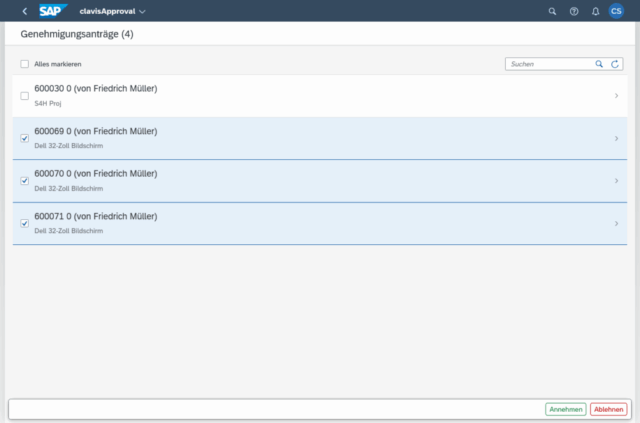Open the 600070 Dell 32-Zoll Bildschirm item
Screen dimensions: 640x423
pyautogui.click(x=300, y=181)
